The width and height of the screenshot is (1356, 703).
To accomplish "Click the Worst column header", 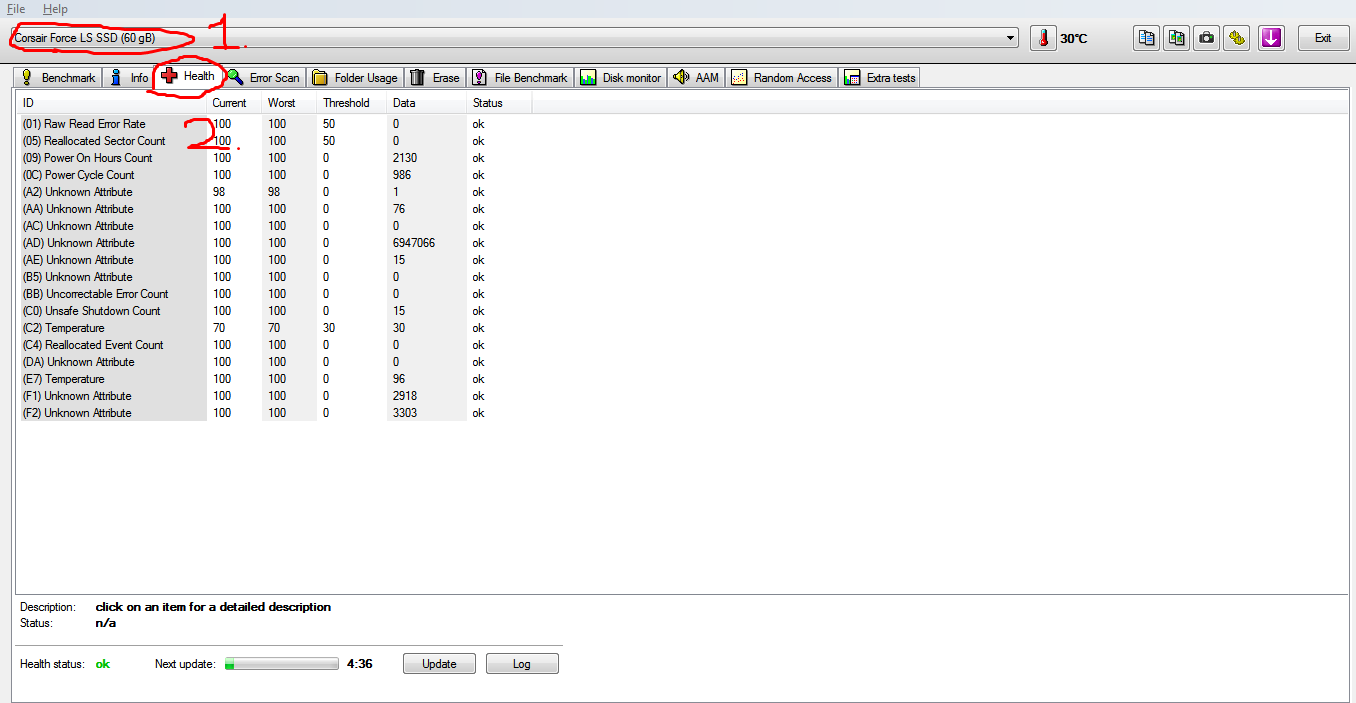I will coord(289,103).
